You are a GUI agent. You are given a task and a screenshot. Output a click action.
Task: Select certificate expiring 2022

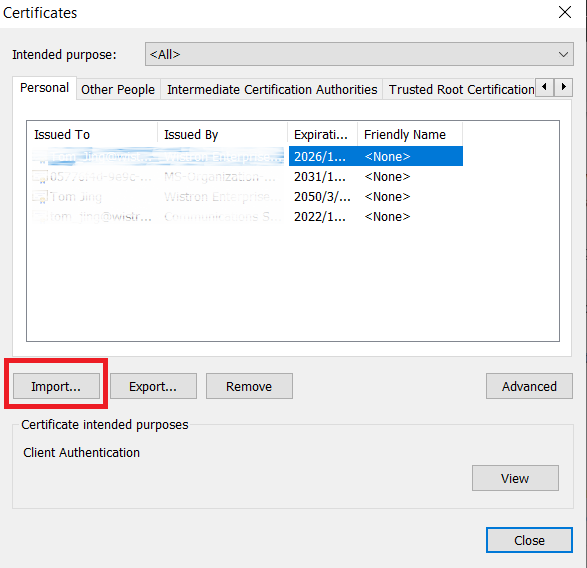[x=247, y=216]
